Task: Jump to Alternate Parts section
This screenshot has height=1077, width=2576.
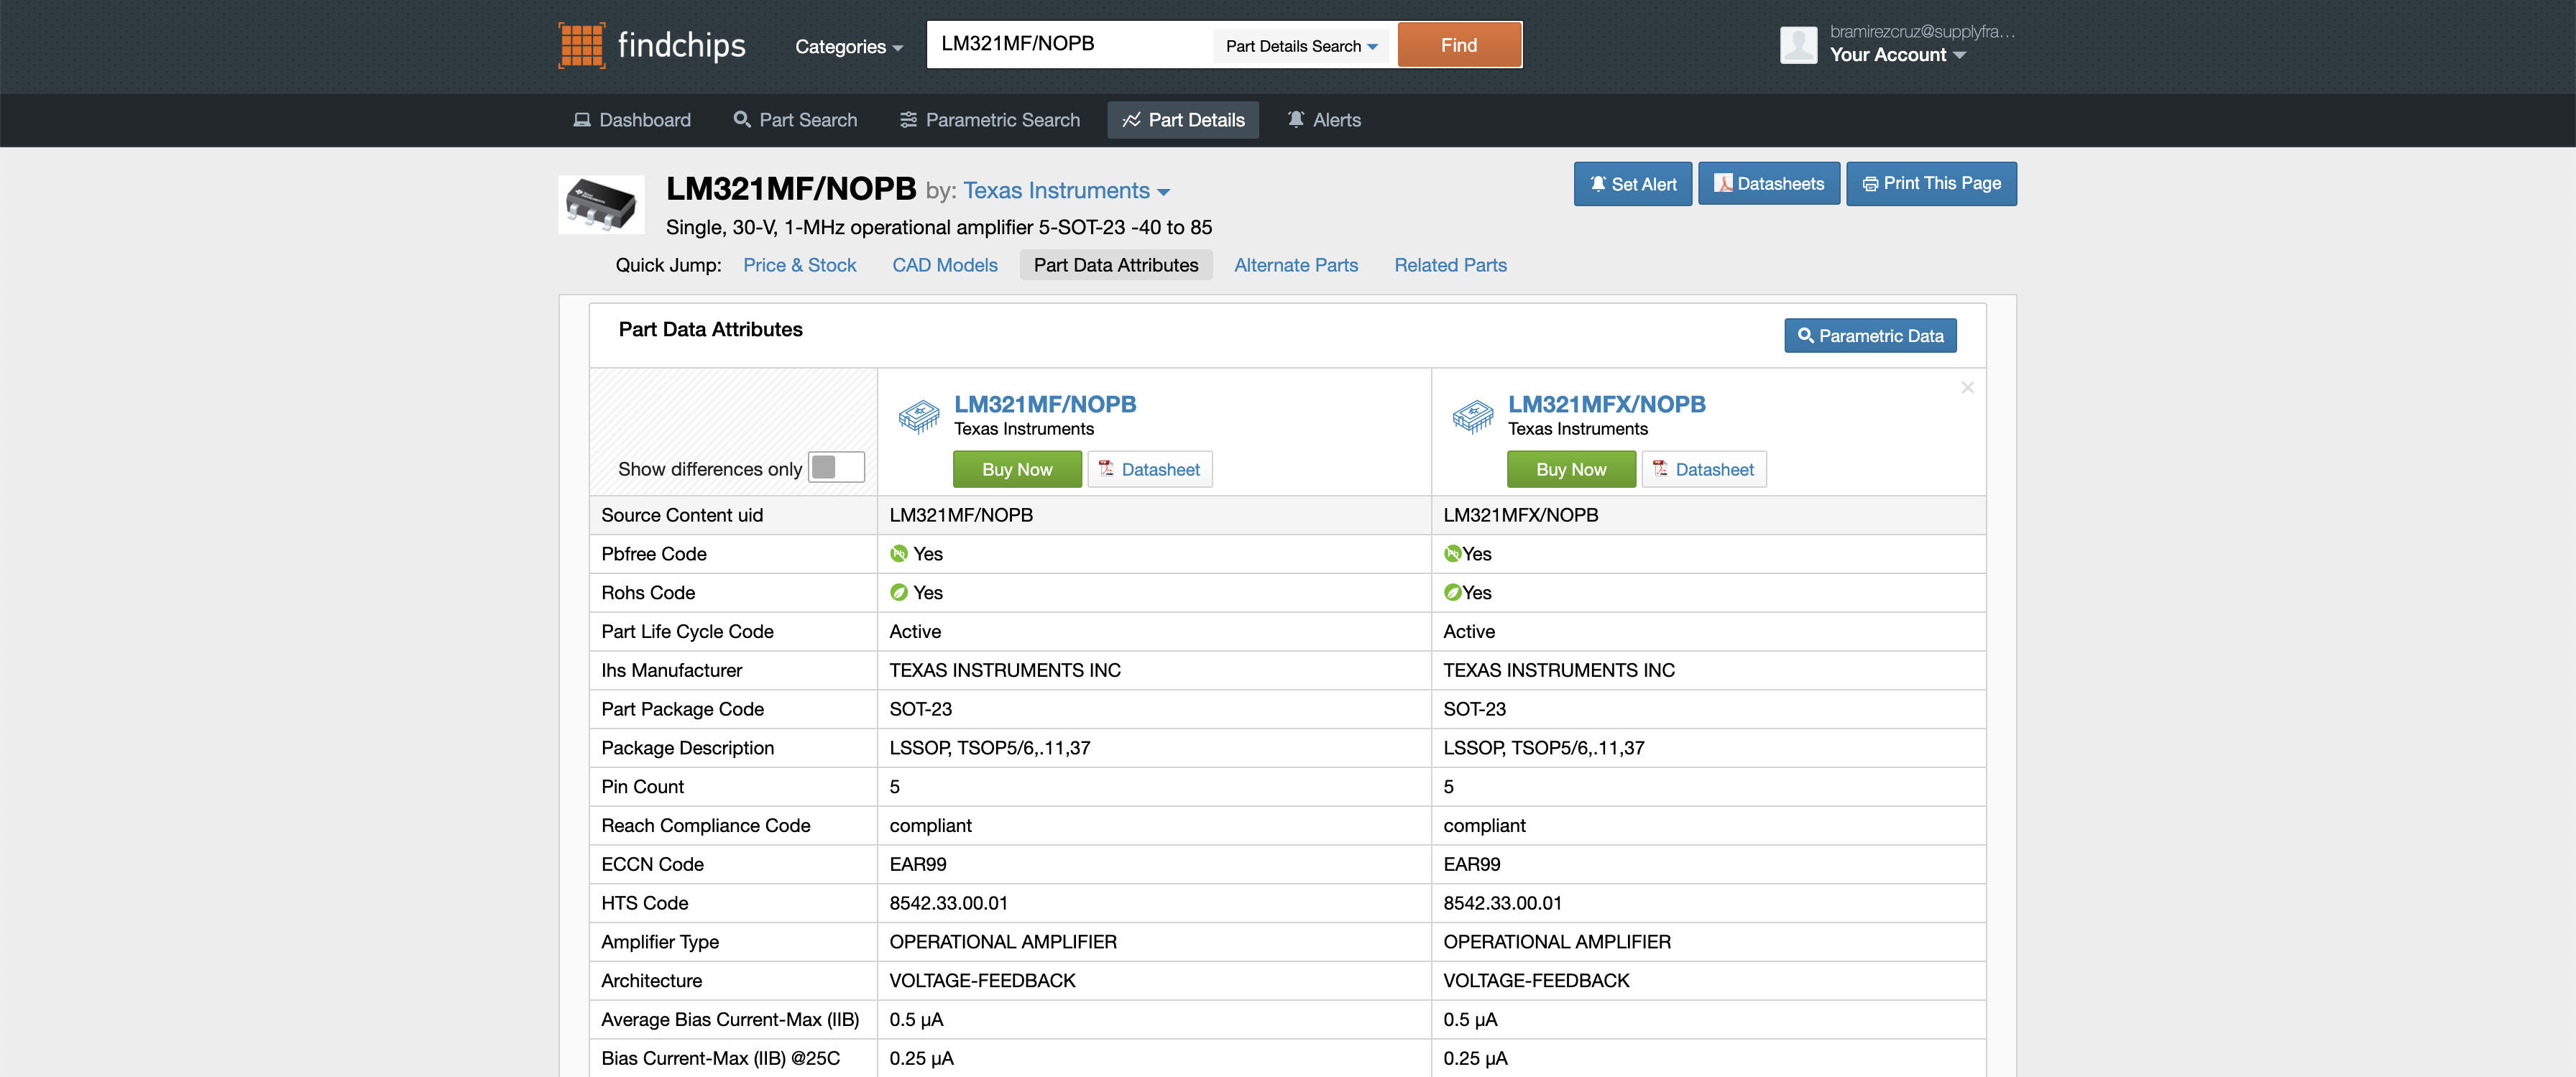Action: 1296,265
